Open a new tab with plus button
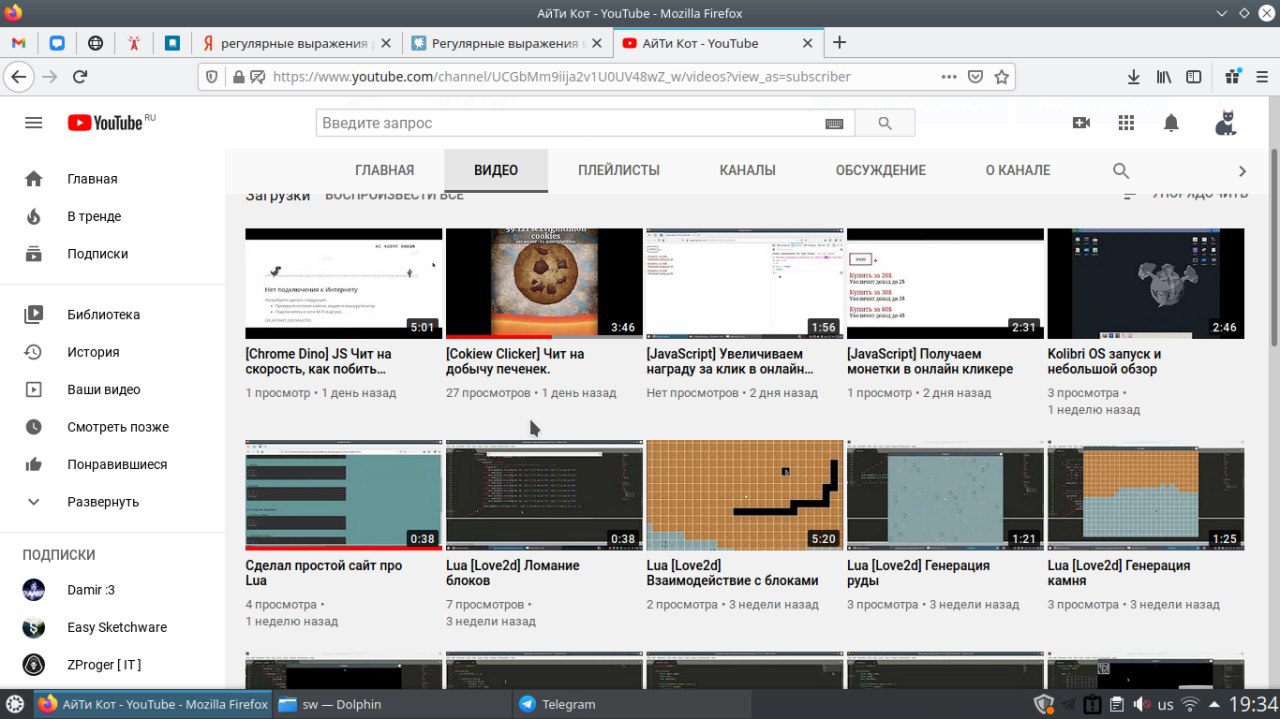Screen dimensions: 1280x719 pyautogui.click(x=839, y=42)
